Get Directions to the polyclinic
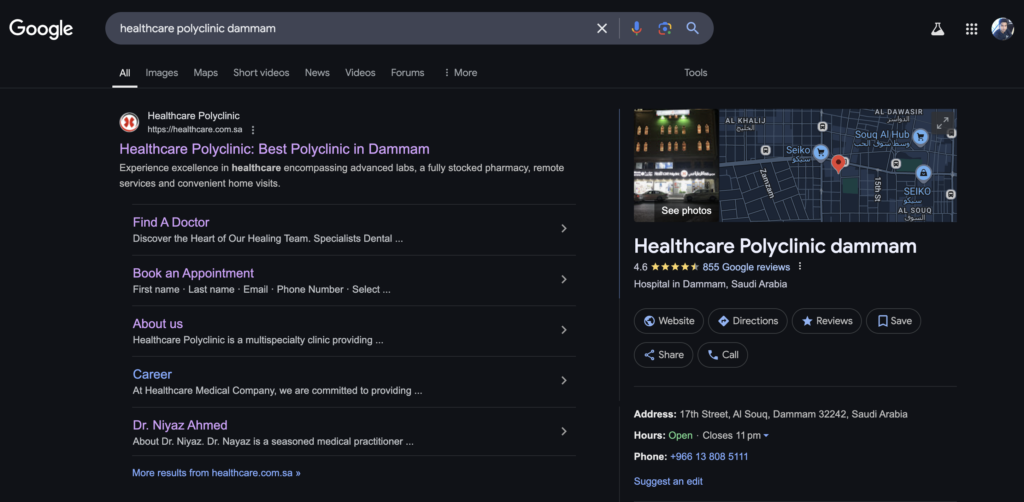1024x502 pixels. point(748,321)
